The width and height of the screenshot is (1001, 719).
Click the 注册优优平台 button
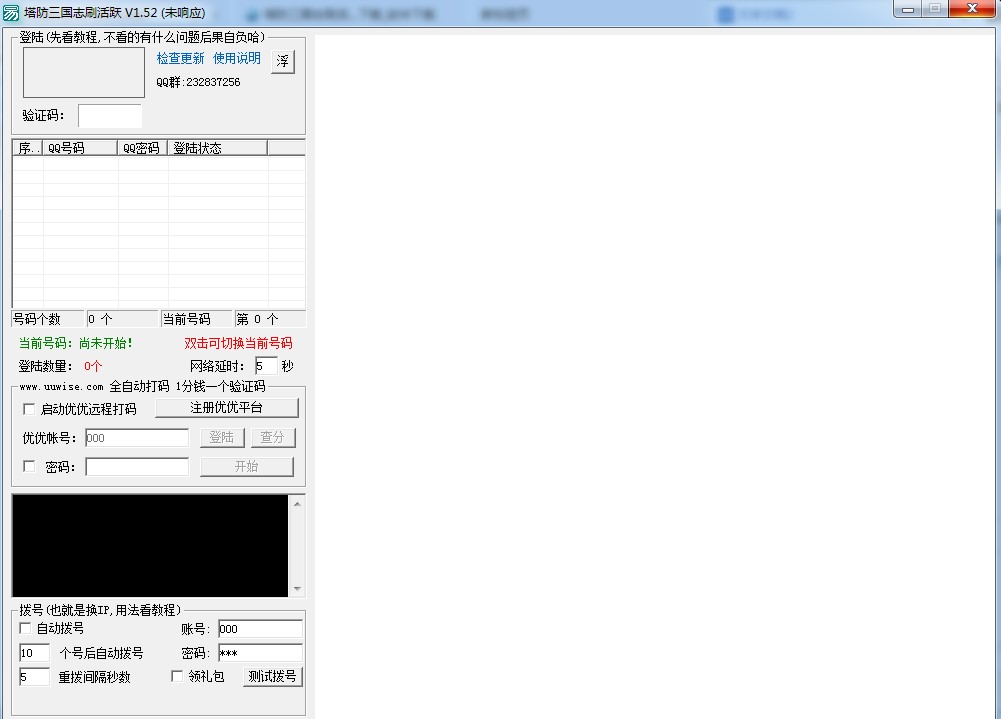click(x=227, y=408)
